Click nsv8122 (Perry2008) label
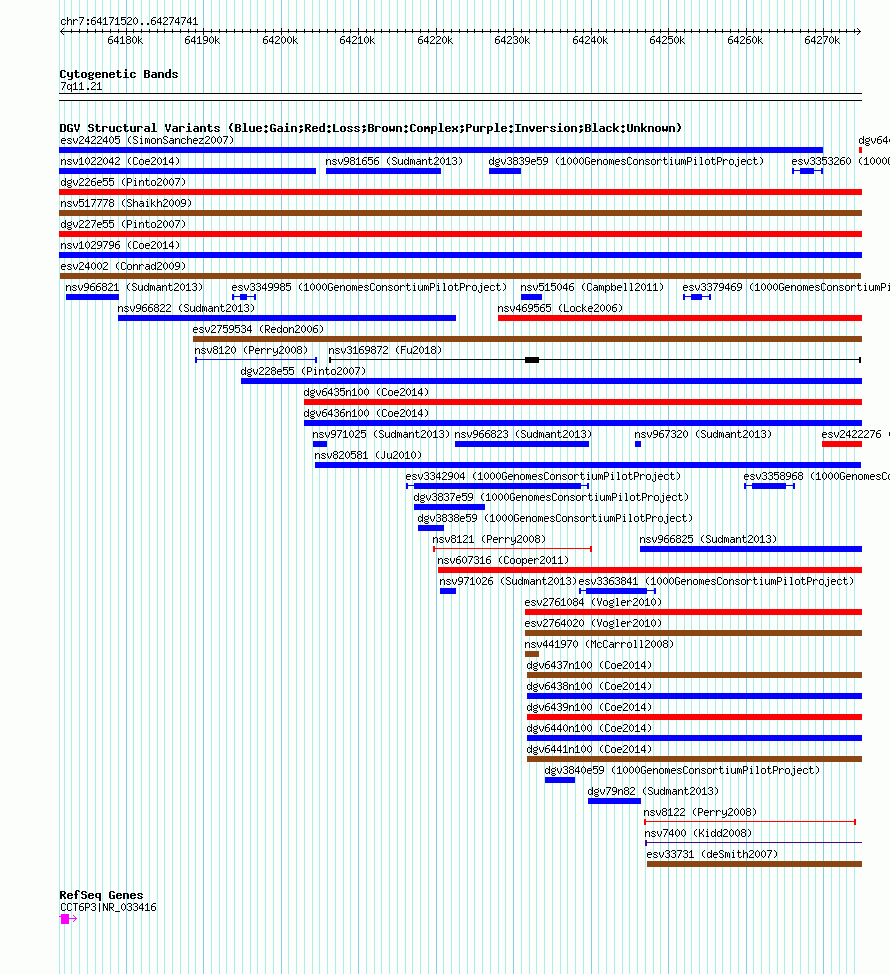Screen dimensions: 890x974 [701, 813]
